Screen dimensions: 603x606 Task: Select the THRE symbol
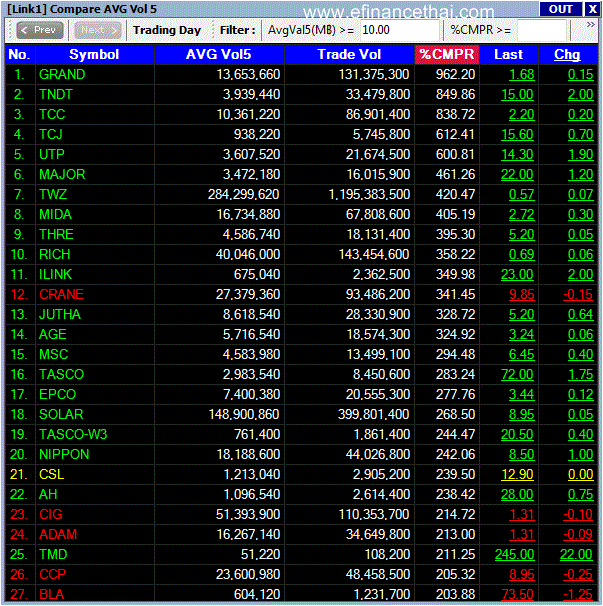(56, 235)
